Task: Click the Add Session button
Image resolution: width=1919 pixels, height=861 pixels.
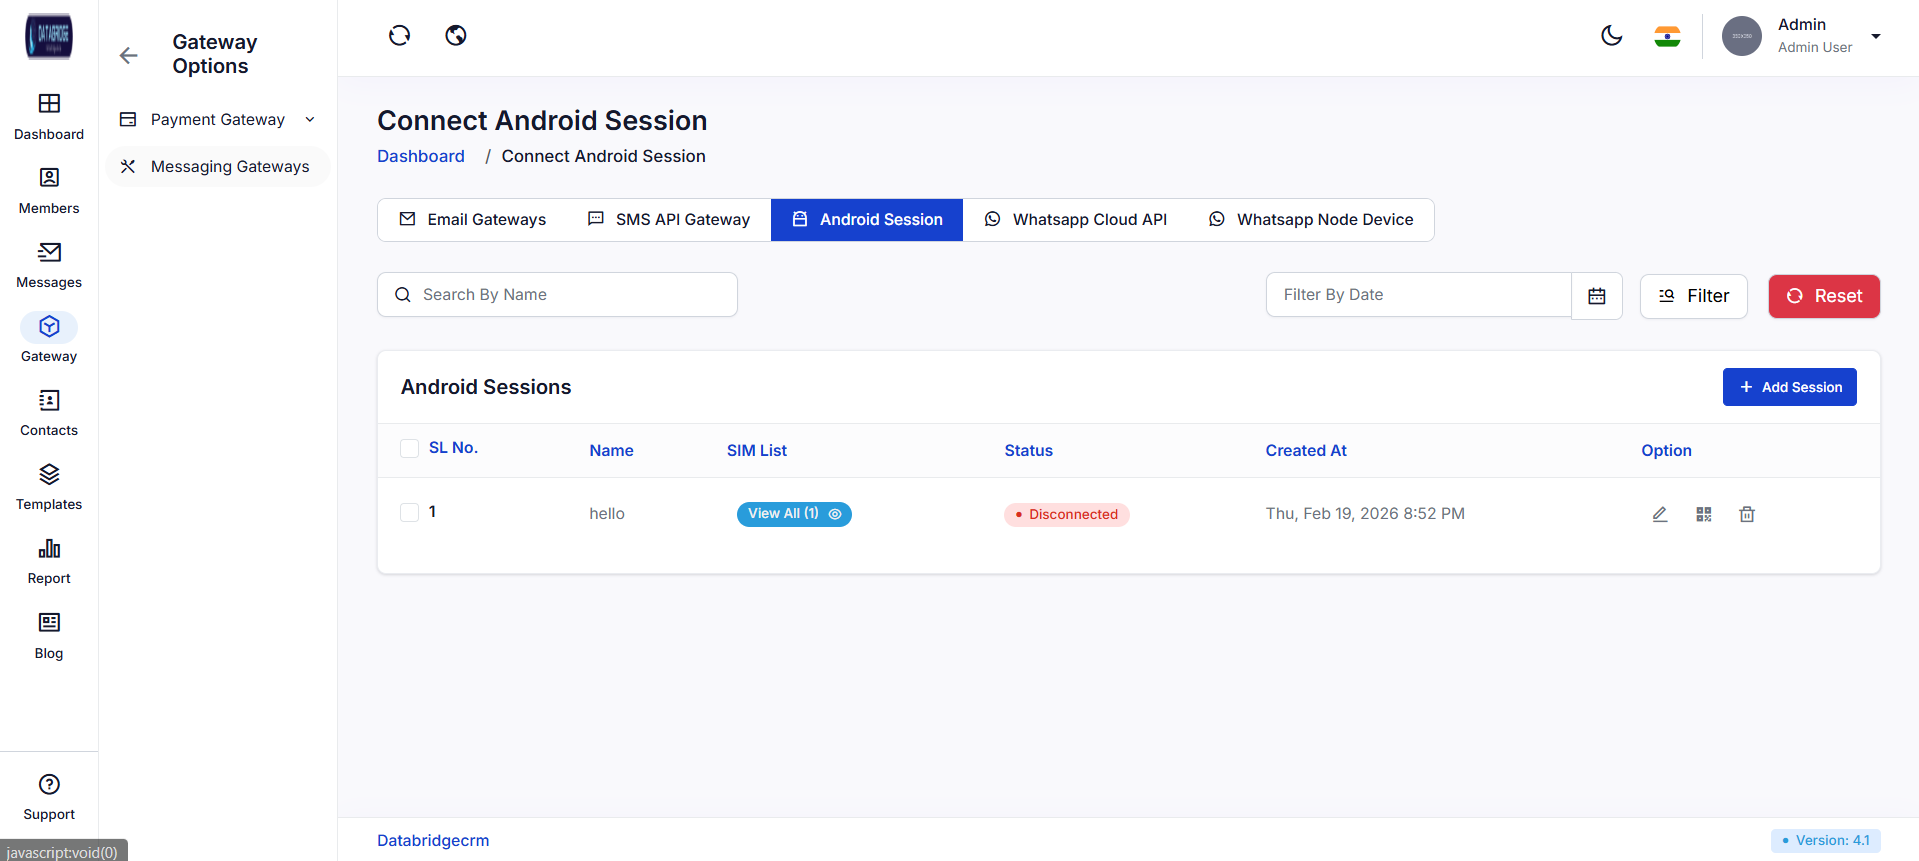Action: coord(1789,387)
